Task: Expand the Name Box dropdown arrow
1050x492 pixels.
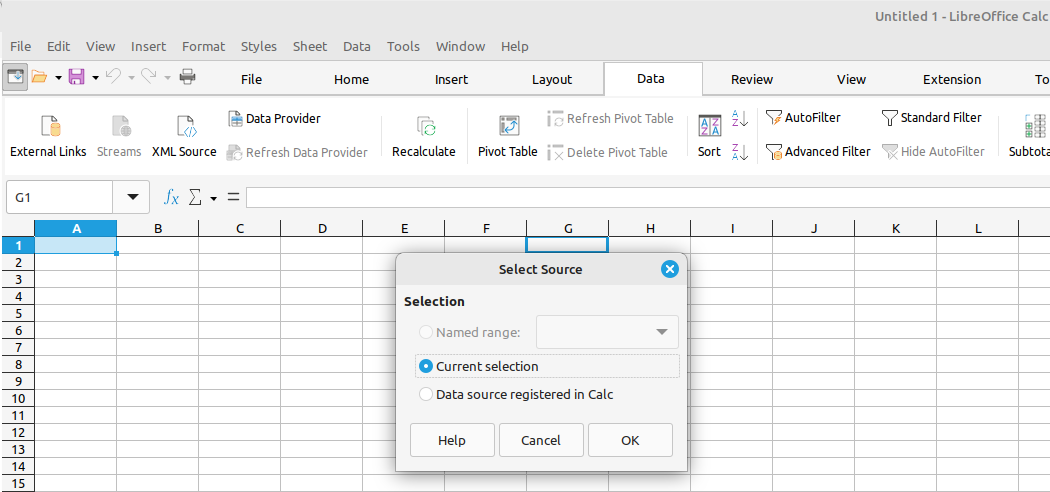Action: point(131,198)
